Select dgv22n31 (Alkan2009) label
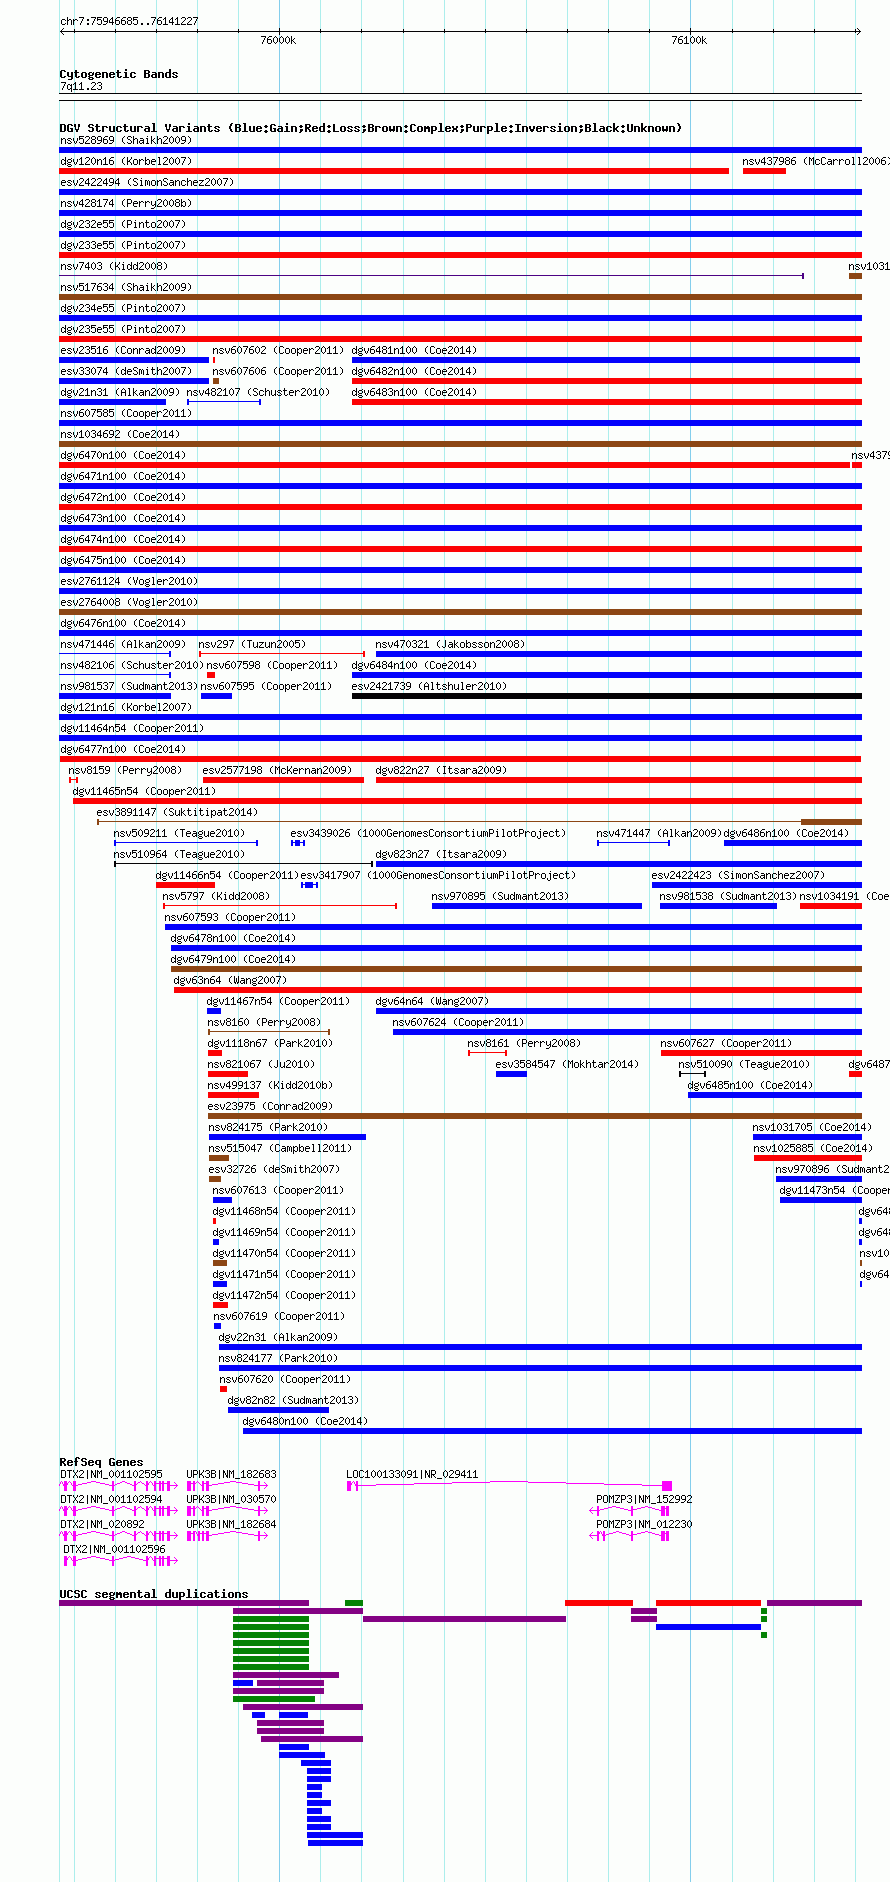 (x=278, y=1337)
